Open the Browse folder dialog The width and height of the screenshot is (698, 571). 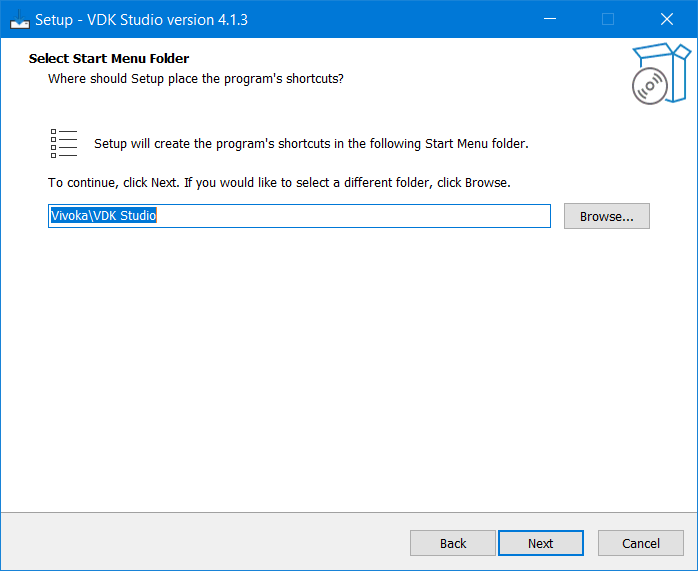(x=606, y=216)
